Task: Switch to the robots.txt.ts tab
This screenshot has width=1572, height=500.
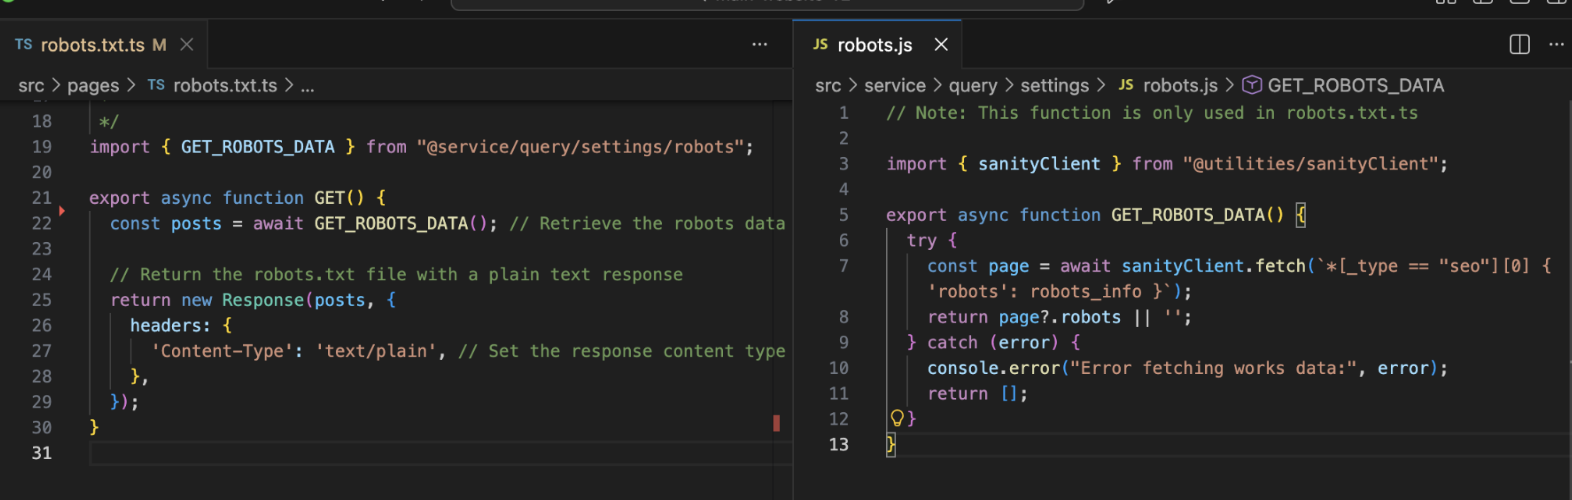Action: [x=92, y=45]
